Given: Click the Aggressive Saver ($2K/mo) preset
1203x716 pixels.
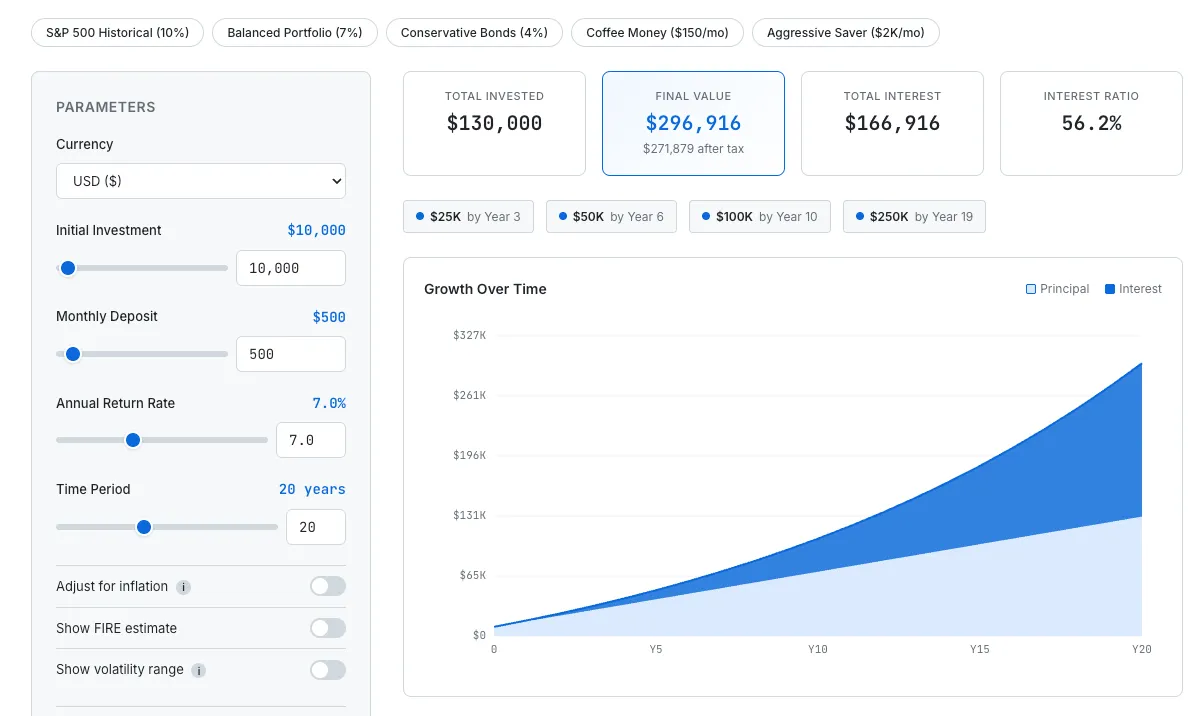Looking at the screenshot, I should point(845,32).
